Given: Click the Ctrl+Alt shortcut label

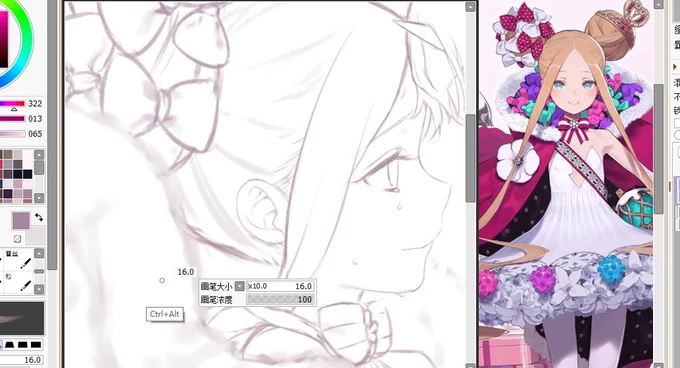Looking at the screenshot, I should (x=164, y=314).
